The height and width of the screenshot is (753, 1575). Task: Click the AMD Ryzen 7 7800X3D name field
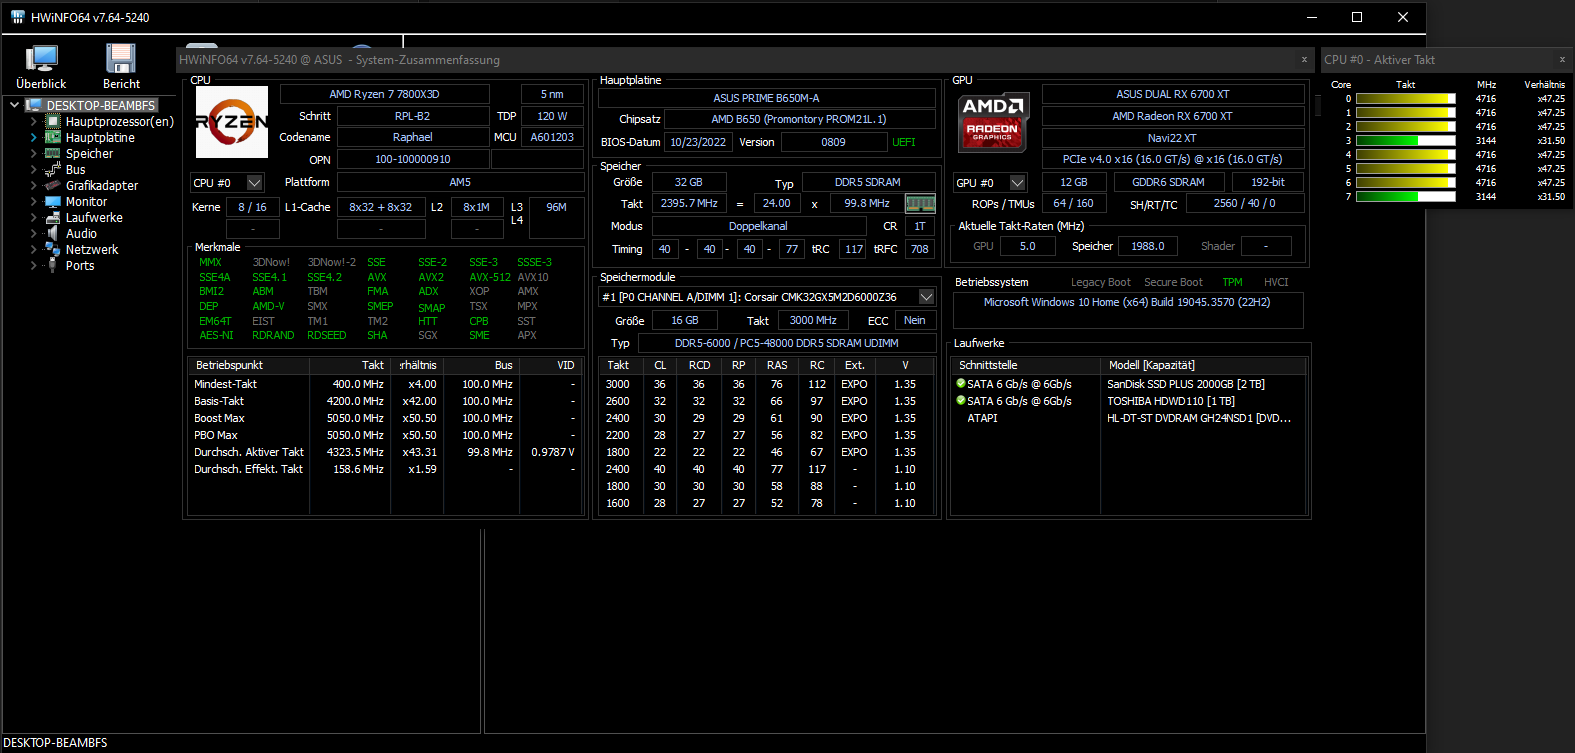coord(384,94)
